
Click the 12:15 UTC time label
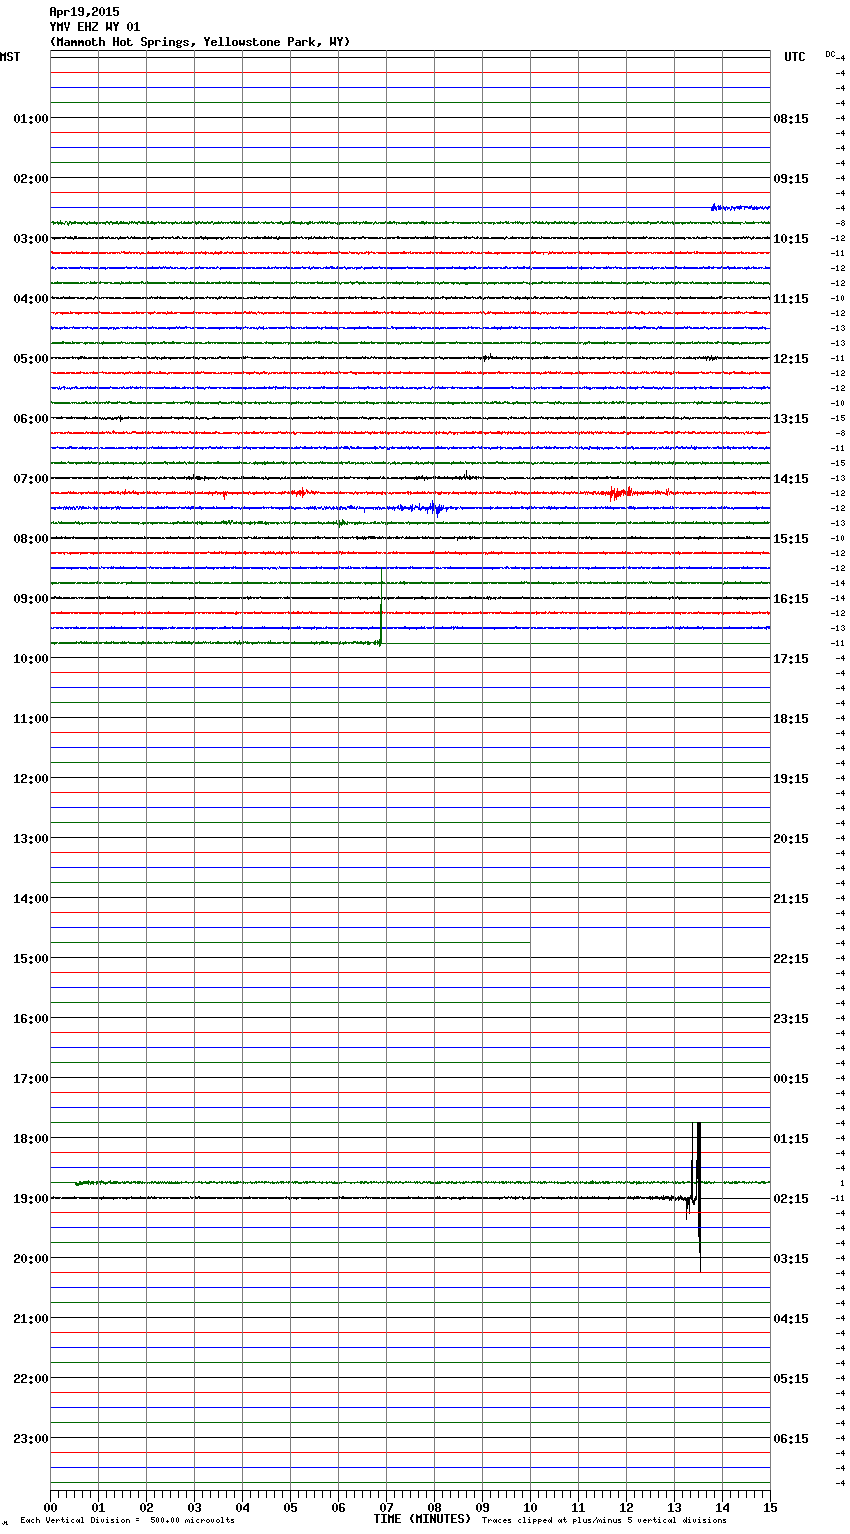click(791, 359)
